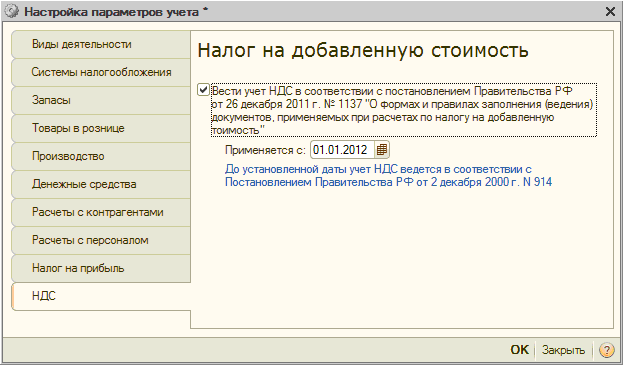Click the heading Налог на добавленную стоимость
Image resolution: width=623 pixels, height=365 pixels.
(x=363, y=51)
